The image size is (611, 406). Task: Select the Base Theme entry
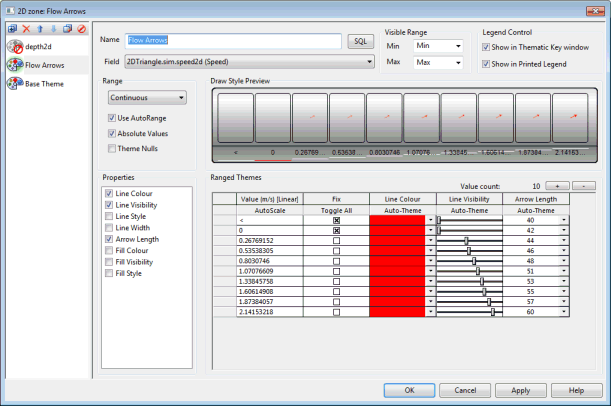coord(45,84)
